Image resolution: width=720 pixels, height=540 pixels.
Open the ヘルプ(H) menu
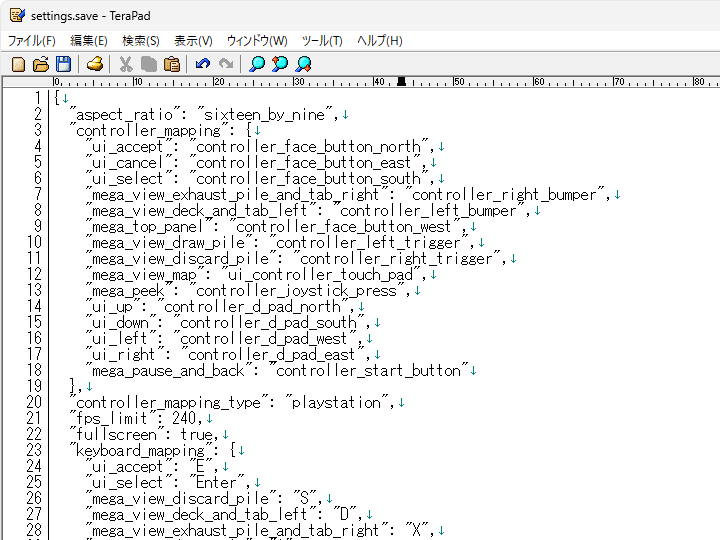pyautogui.click(x=380, y=41)
